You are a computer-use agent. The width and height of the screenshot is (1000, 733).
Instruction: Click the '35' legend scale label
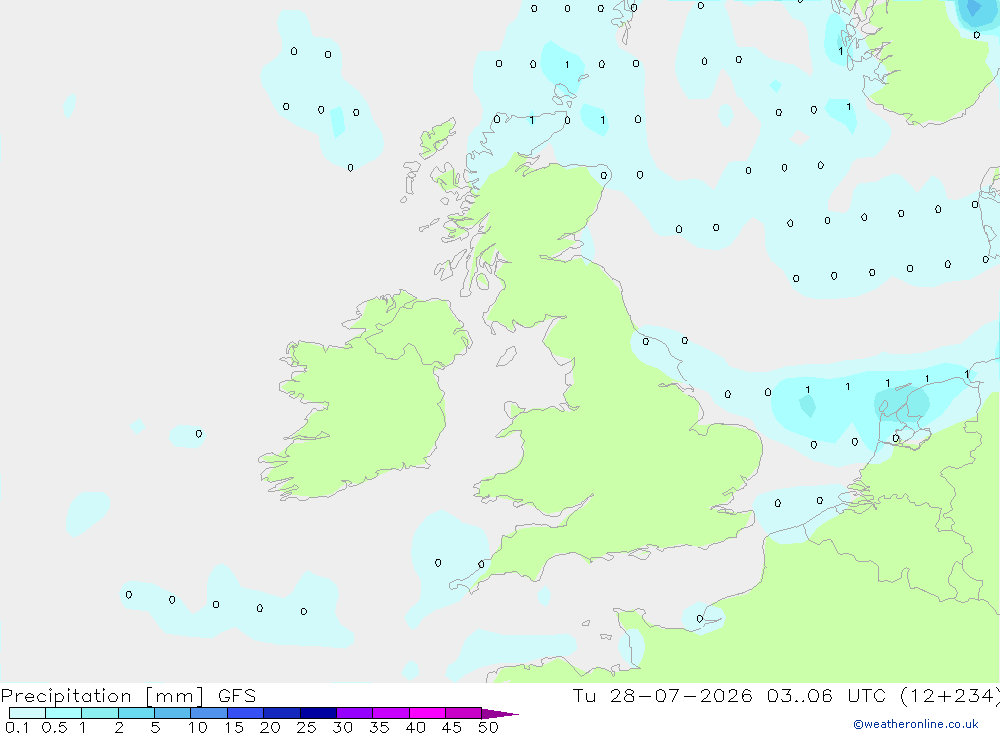(x=379, y=727)
